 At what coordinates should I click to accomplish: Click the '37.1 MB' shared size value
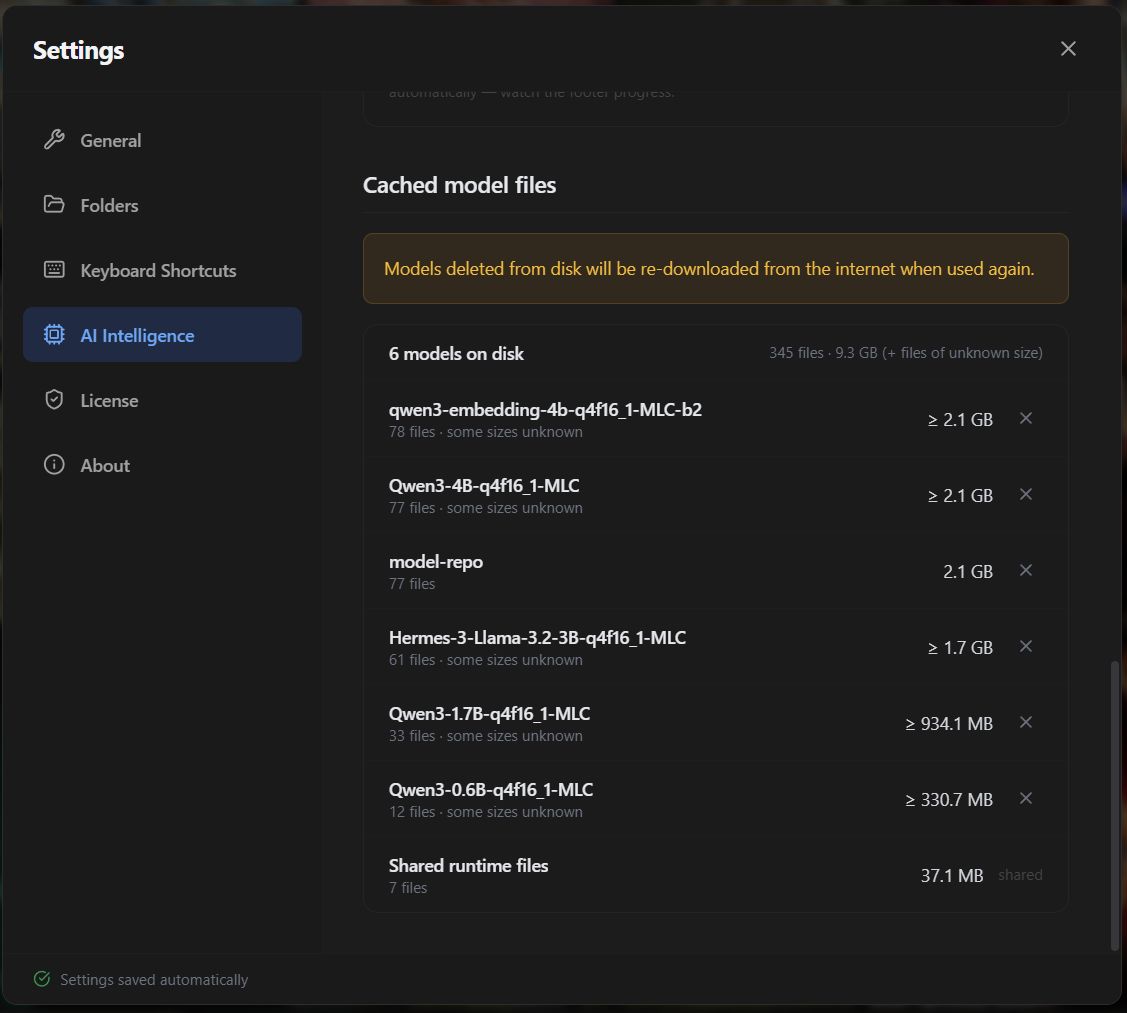point(952,876)
